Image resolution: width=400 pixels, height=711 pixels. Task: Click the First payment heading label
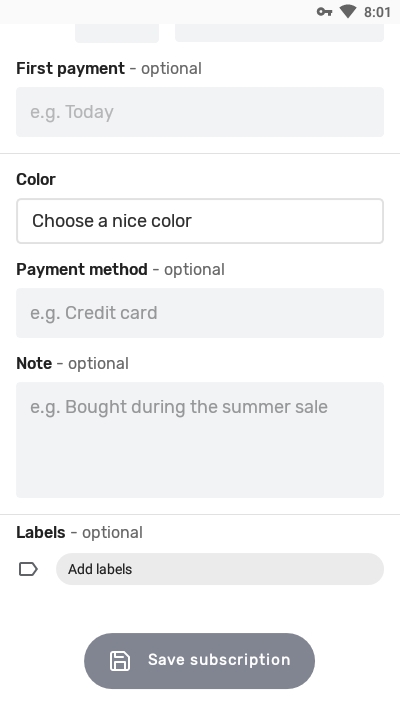pos(70,68)
